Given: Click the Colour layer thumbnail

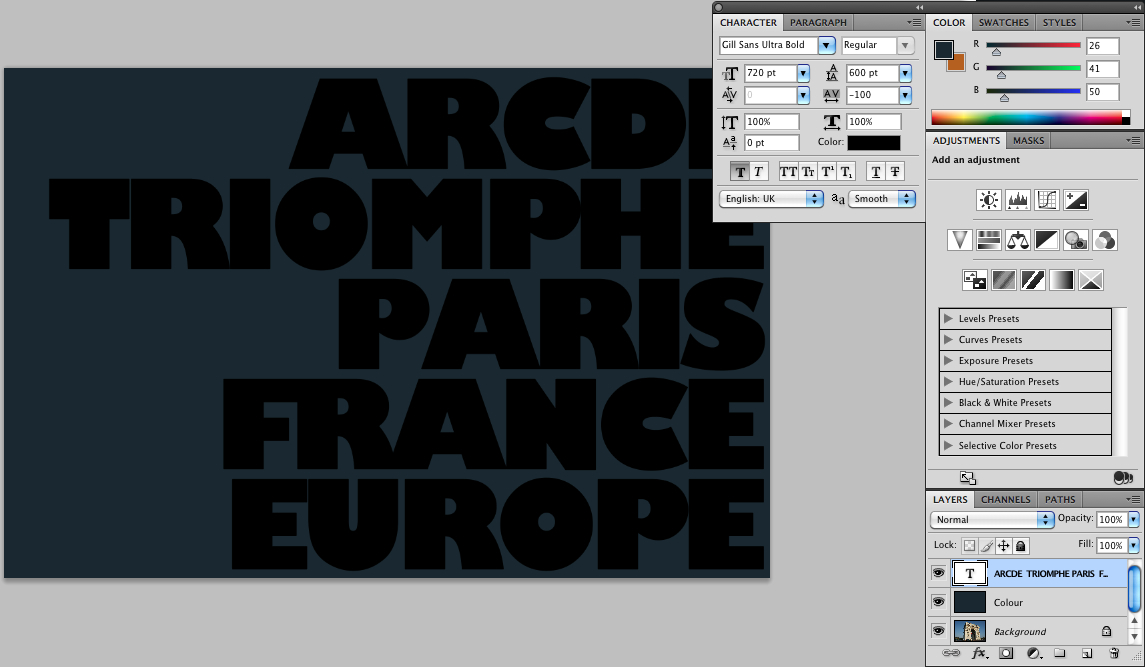Looking at the screenshot, I should [970, 602].
